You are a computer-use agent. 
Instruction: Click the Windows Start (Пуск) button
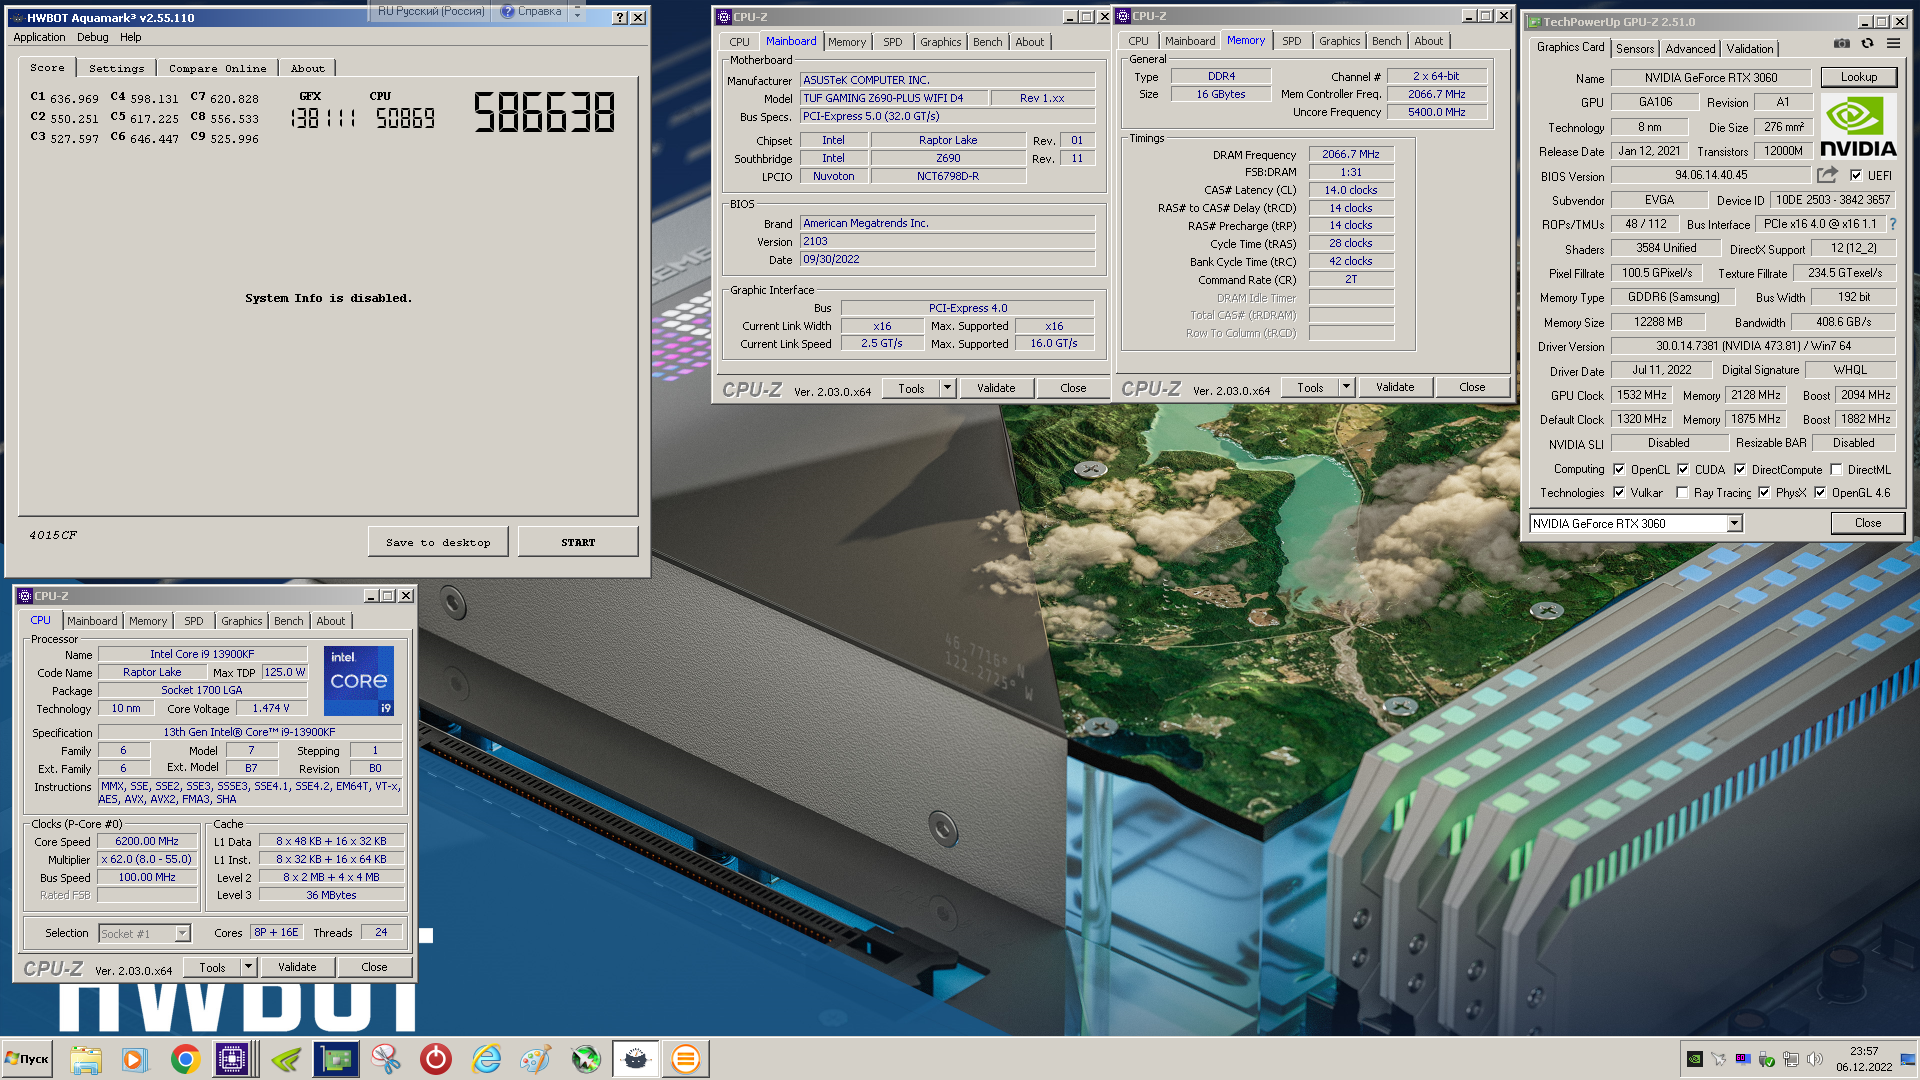pyautogui.click(x=28, y=1059)
